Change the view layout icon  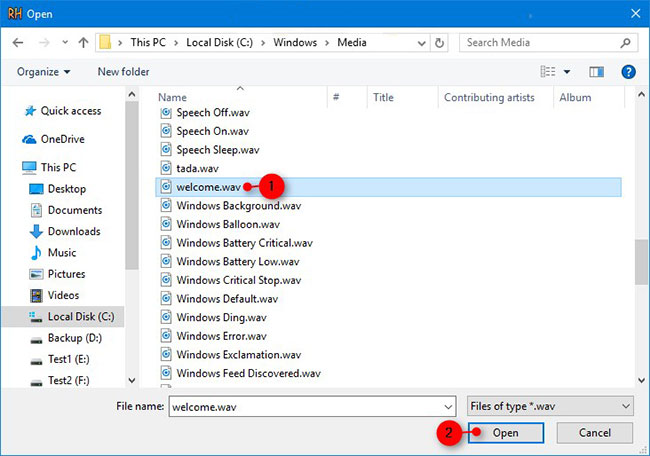(x=548, y=72)
